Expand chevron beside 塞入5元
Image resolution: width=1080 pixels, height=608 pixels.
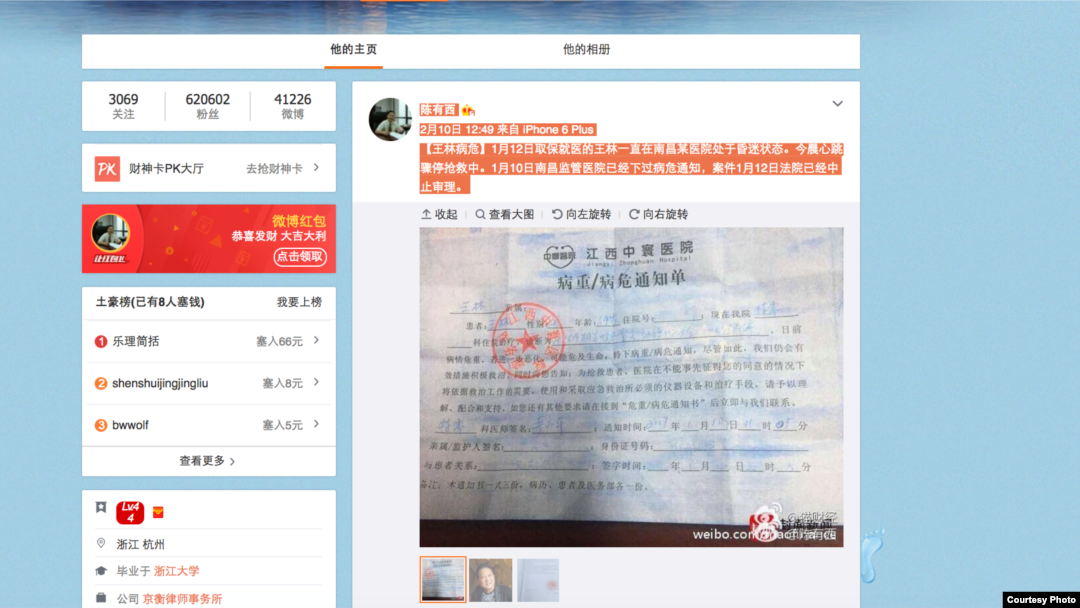coord(316,424)
